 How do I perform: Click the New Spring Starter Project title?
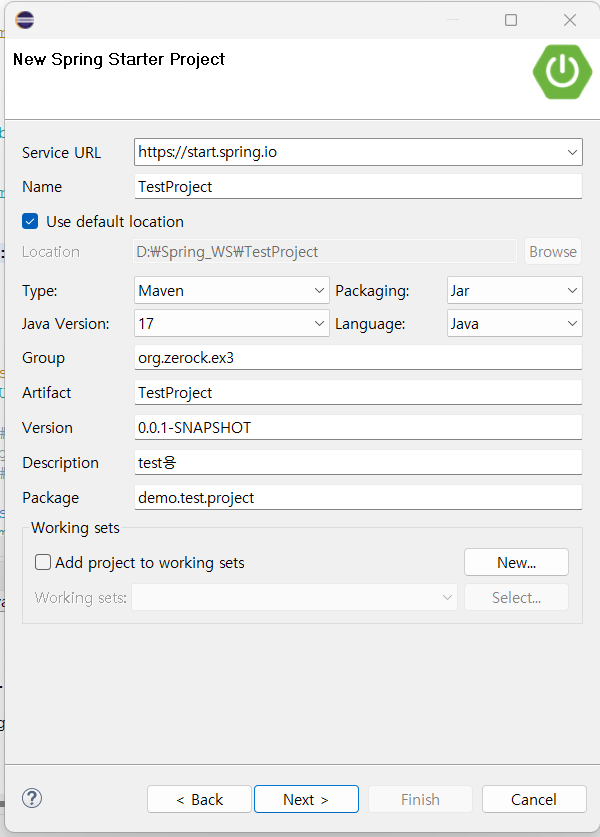(x=119, y=59)
